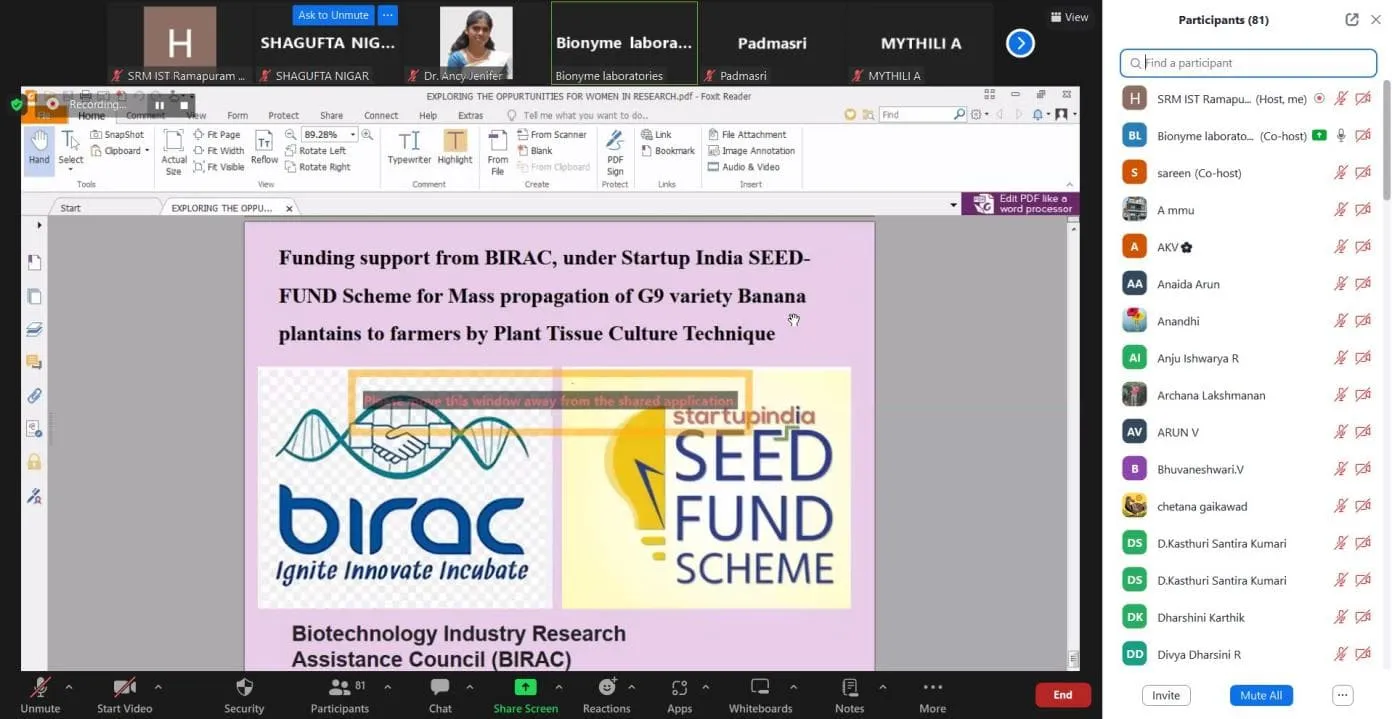
Task: Stop the Zoom recording
Action: coord(184,105)
